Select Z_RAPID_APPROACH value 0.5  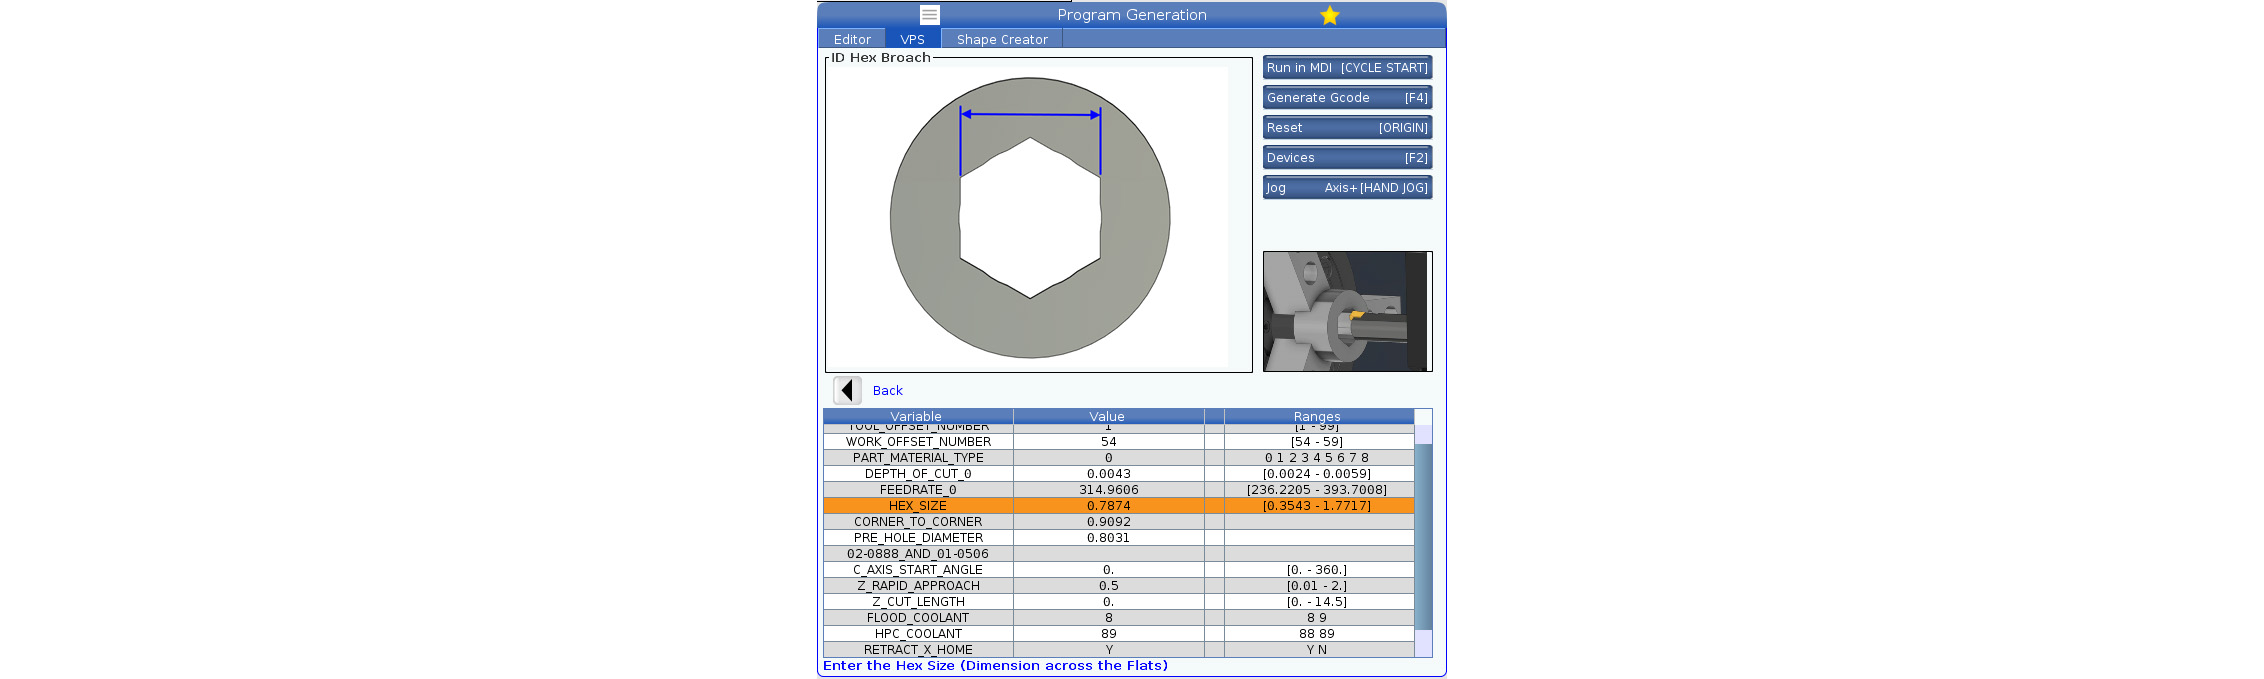pyautogui.click(x=1108, y=586)
